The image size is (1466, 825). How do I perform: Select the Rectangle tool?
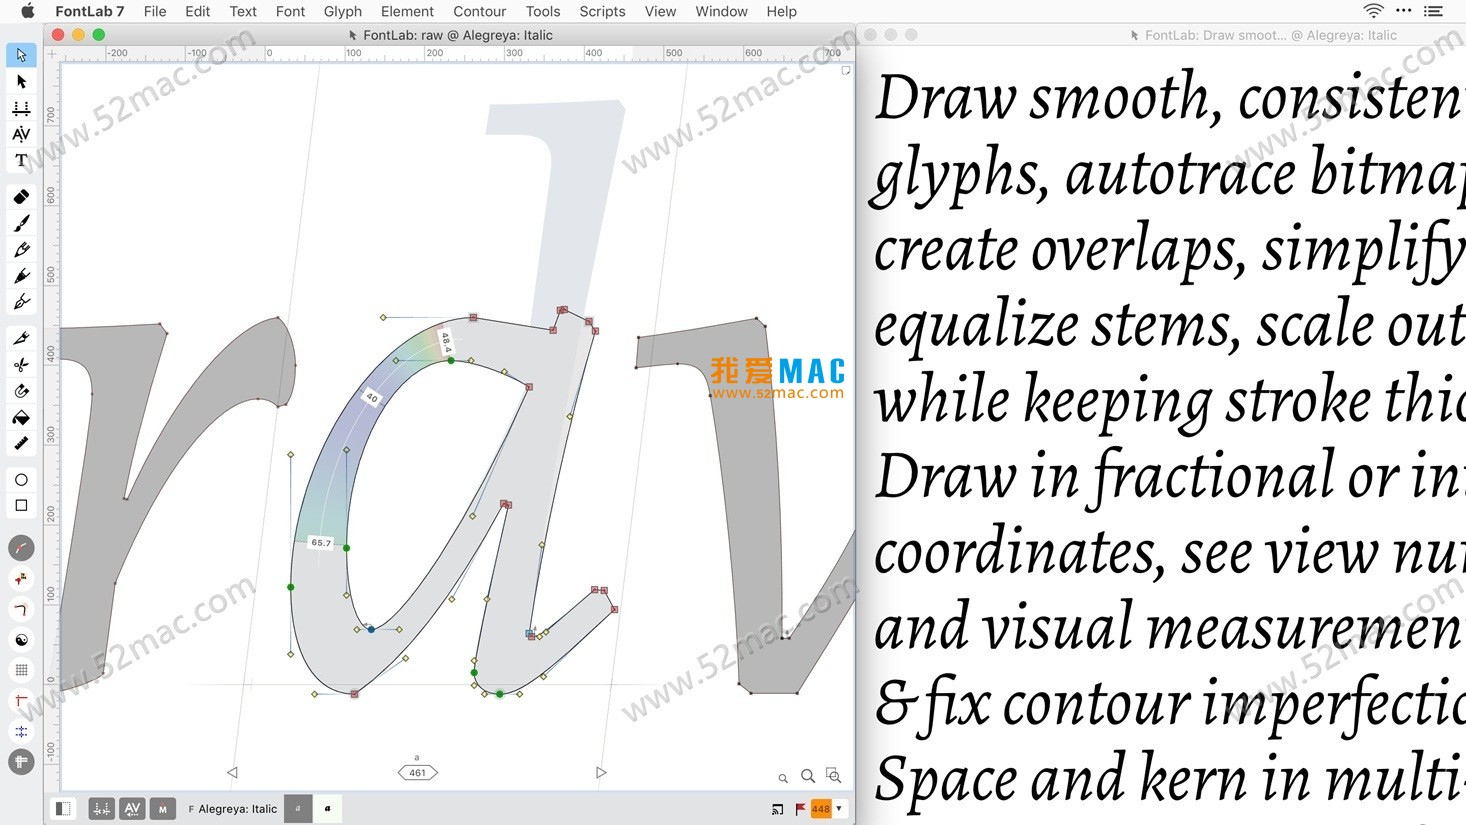(21, 506)
